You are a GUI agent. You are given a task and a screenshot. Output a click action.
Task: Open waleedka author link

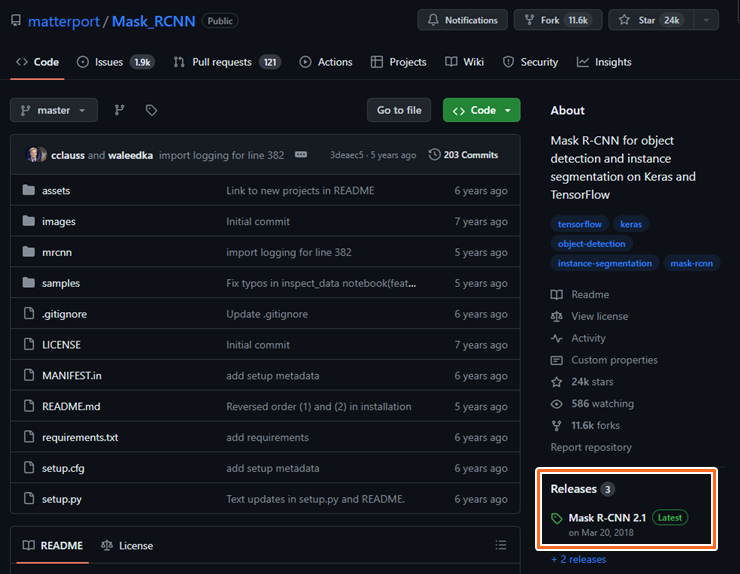130,155
